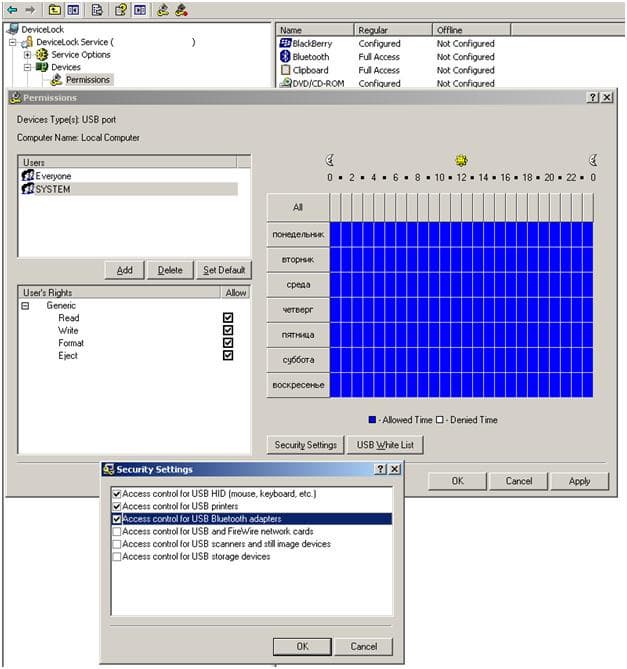Click Cancel in Security Settings dialog
Viewport: 627px width, 669px height.
coord(363,646)
